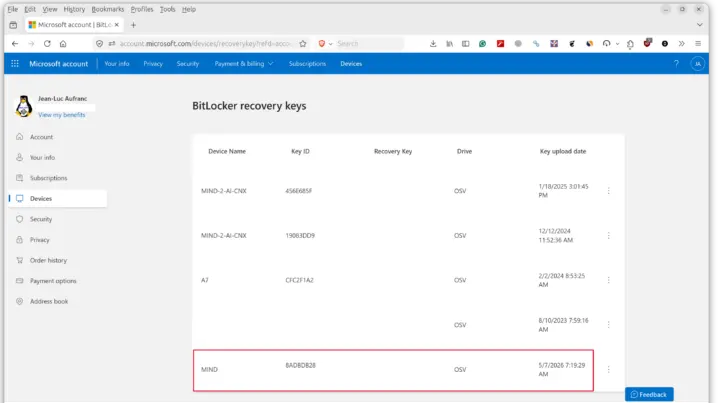Open the Firefox hamburger application menu

coord(698,44)
